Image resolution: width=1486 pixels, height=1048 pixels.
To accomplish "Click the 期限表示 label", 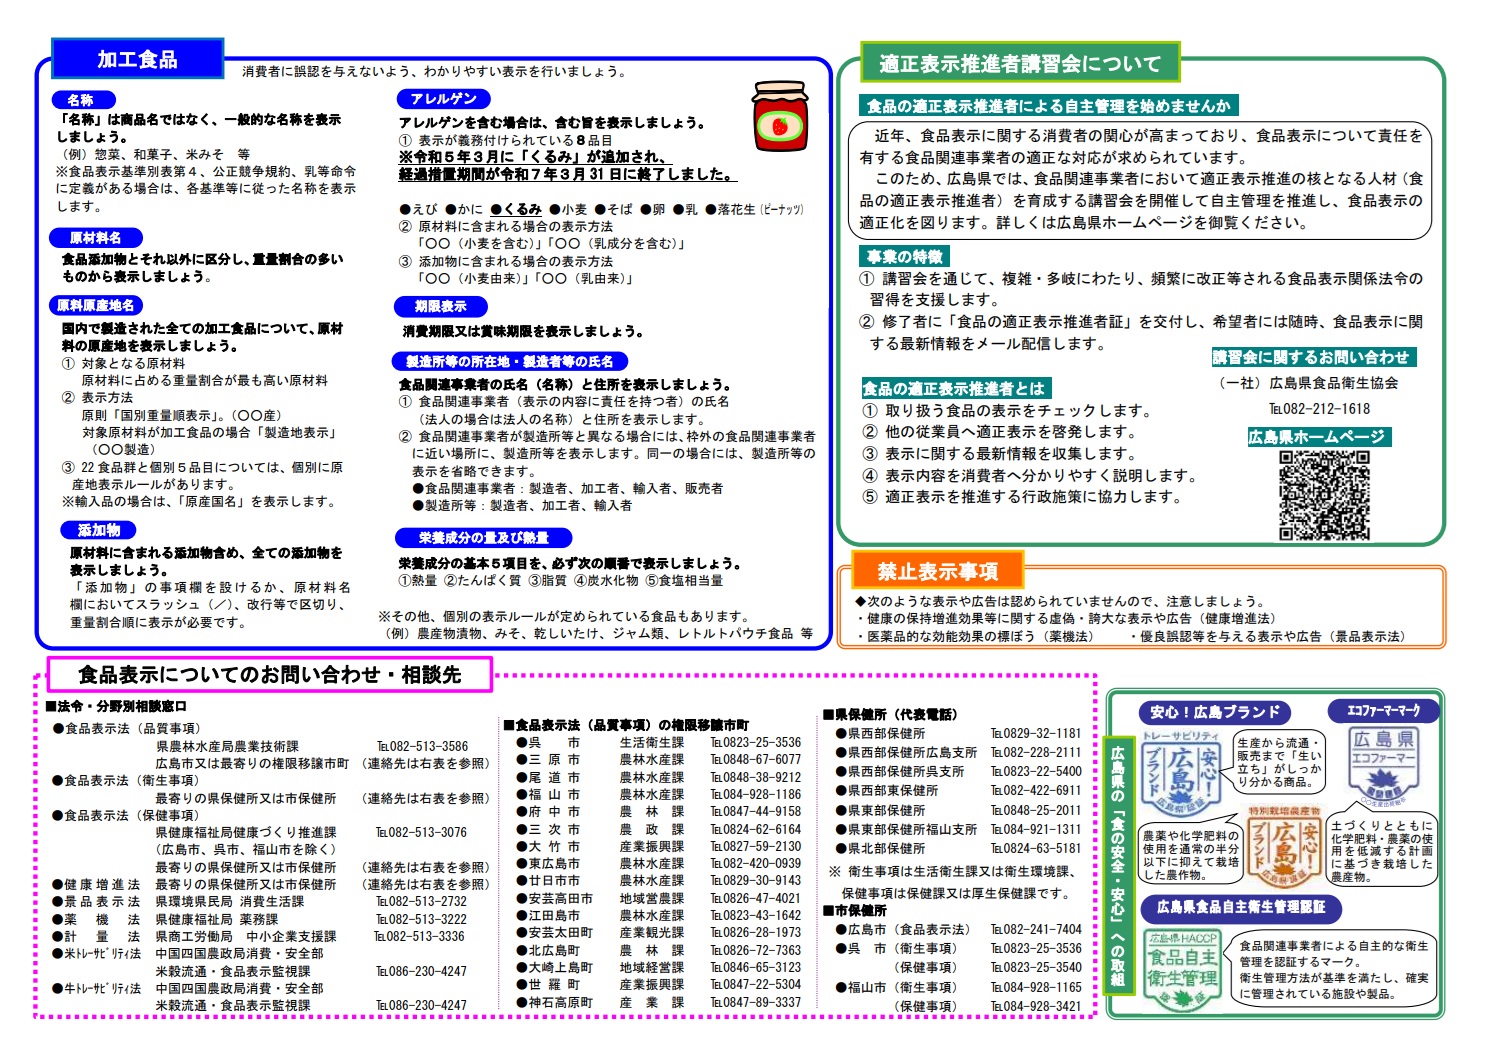I will pyautogui.click(x=440, y=306).
